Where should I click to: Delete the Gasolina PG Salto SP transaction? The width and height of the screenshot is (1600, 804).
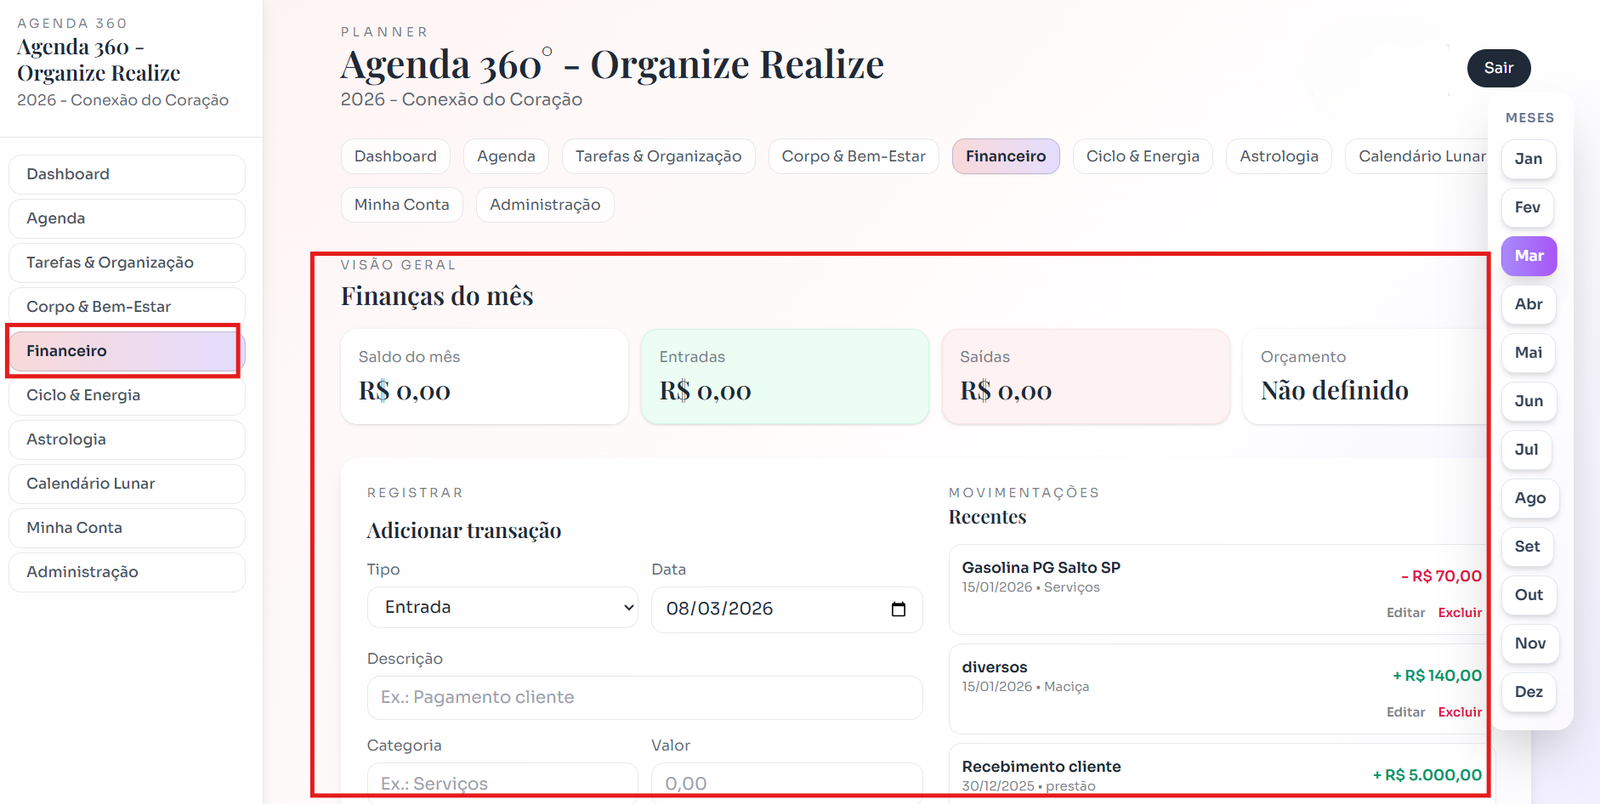(x=1460, y=613)
